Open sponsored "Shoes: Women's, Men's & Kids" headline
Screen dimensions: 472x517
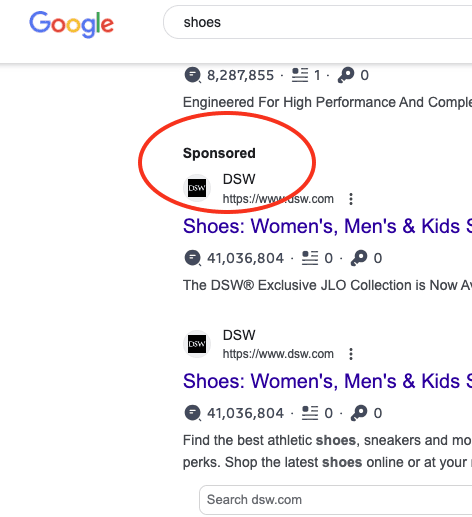click(327, 226)
